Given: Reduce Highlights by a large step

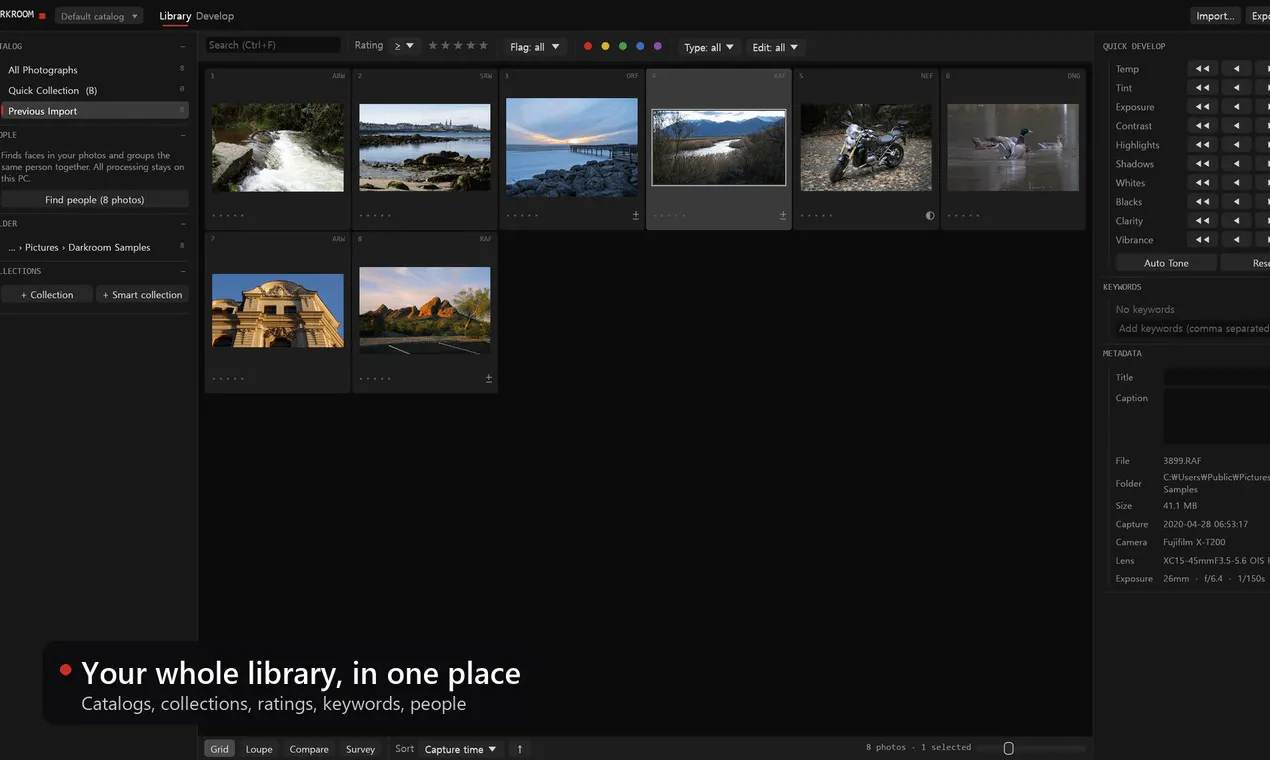Looking at the screenshot, I should coord(1202,145).
